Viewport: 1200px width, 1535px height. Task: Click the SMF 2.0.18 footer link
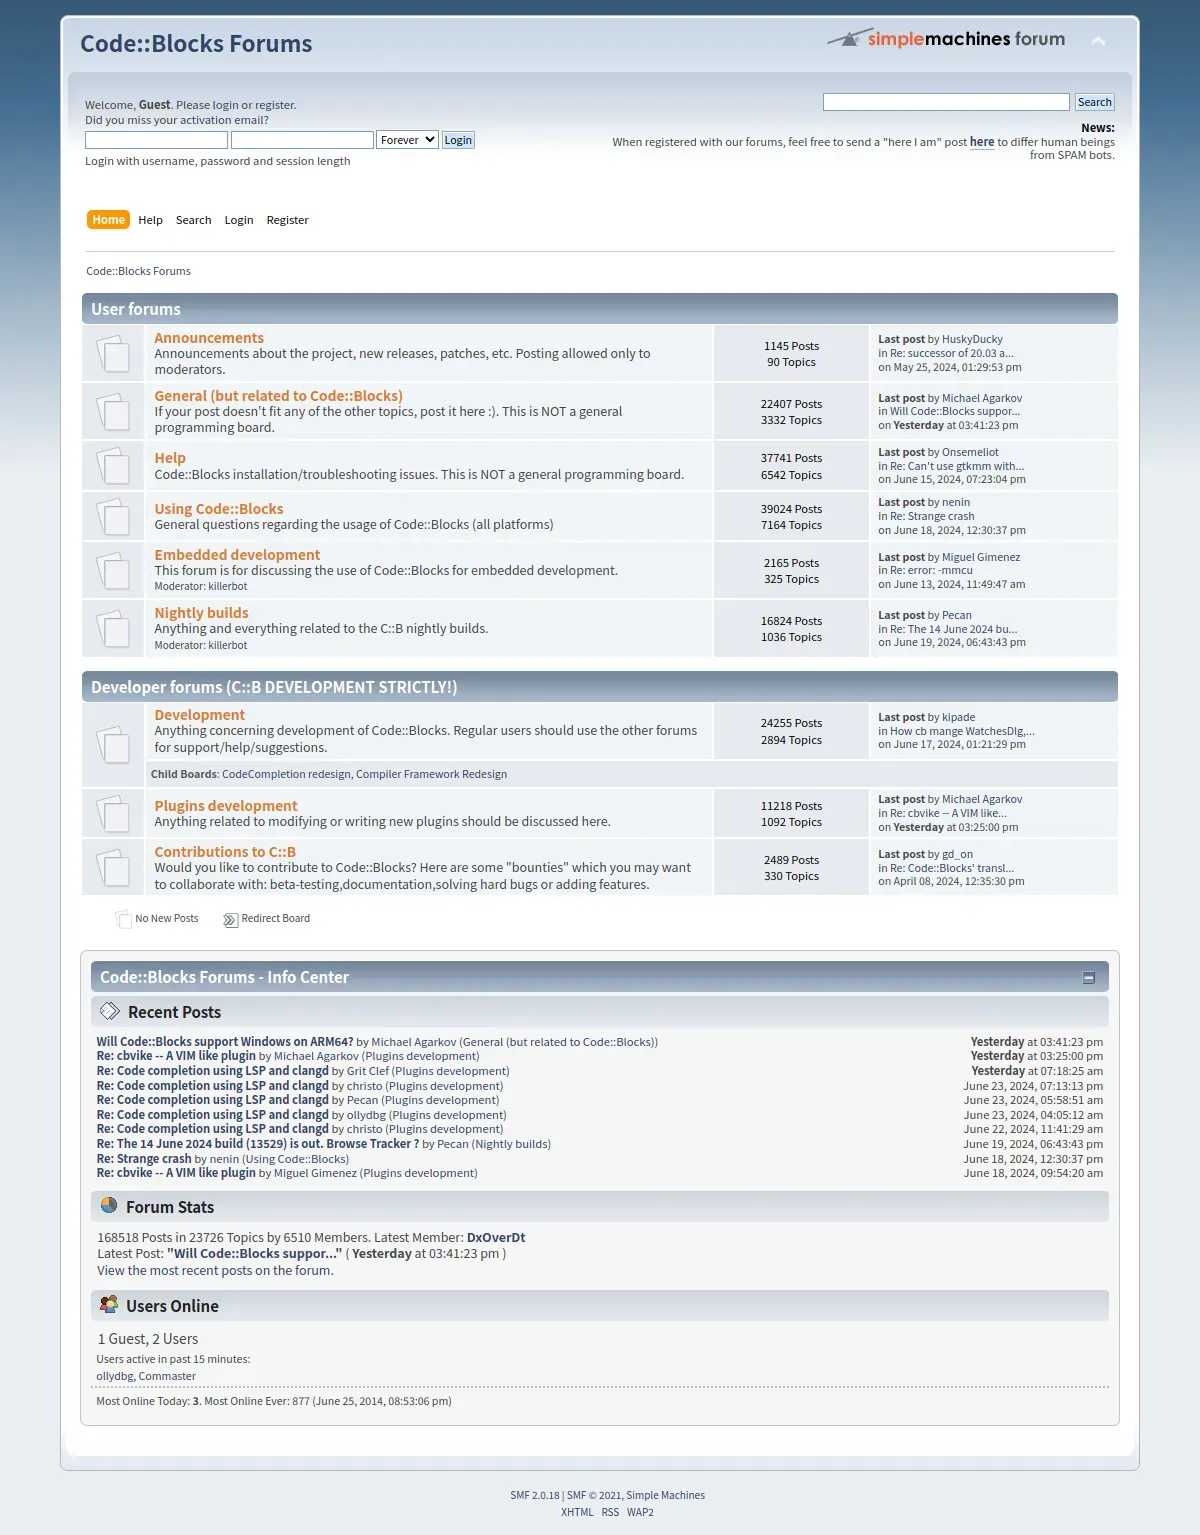tap(535, 1496)
